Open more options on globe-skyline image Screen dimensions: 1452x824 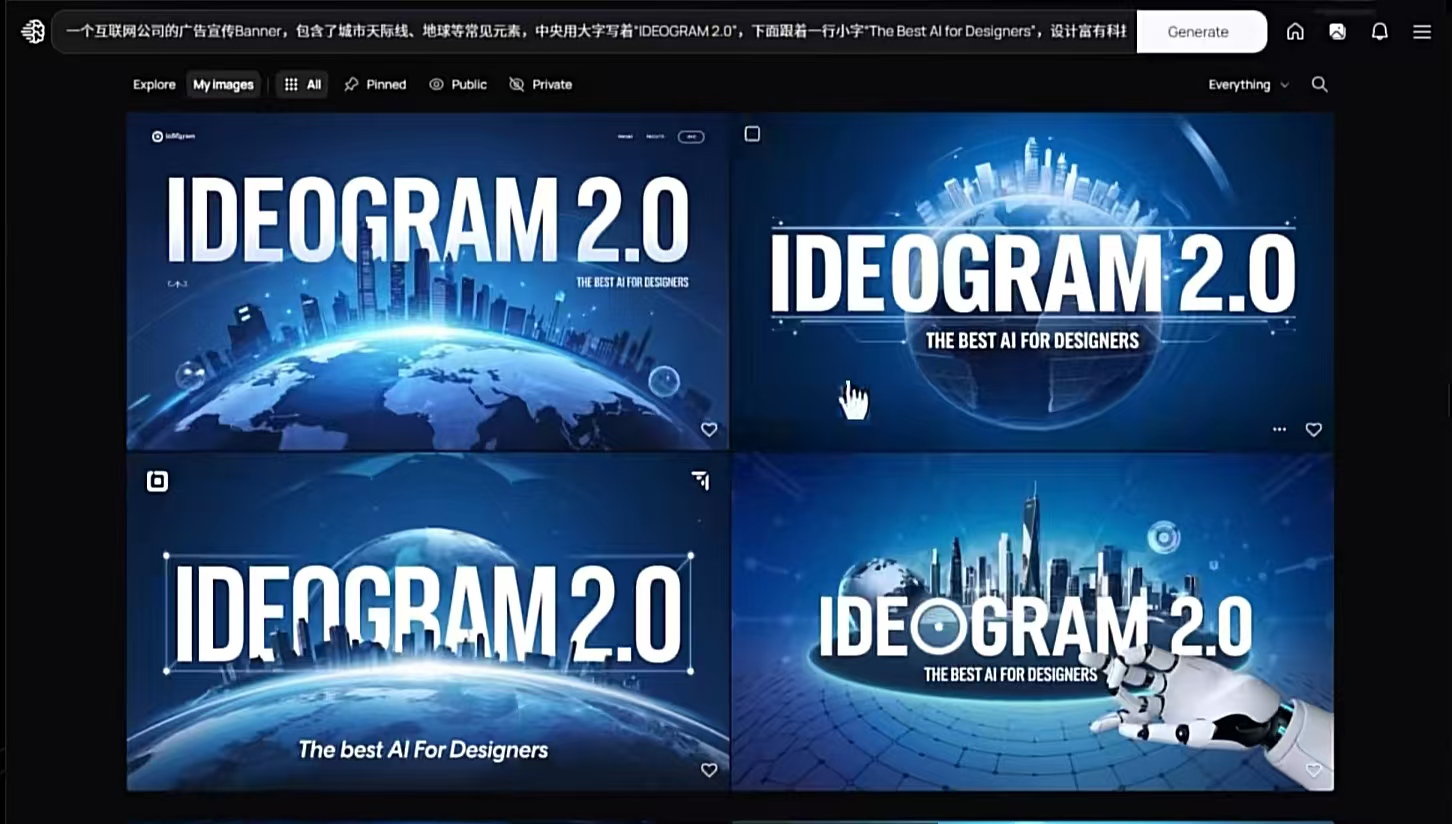pyautogui.click(x=1279, y=429)
